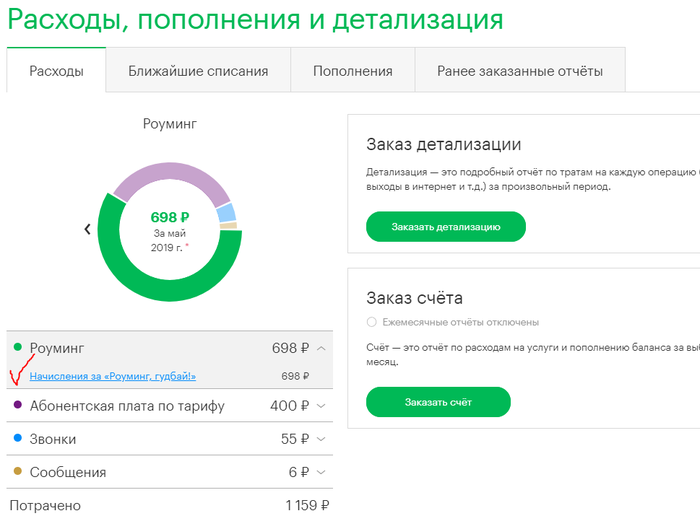The image size is (700, 516).
Task: Switch to the Ближайшие списания tab
Action: 198,71
